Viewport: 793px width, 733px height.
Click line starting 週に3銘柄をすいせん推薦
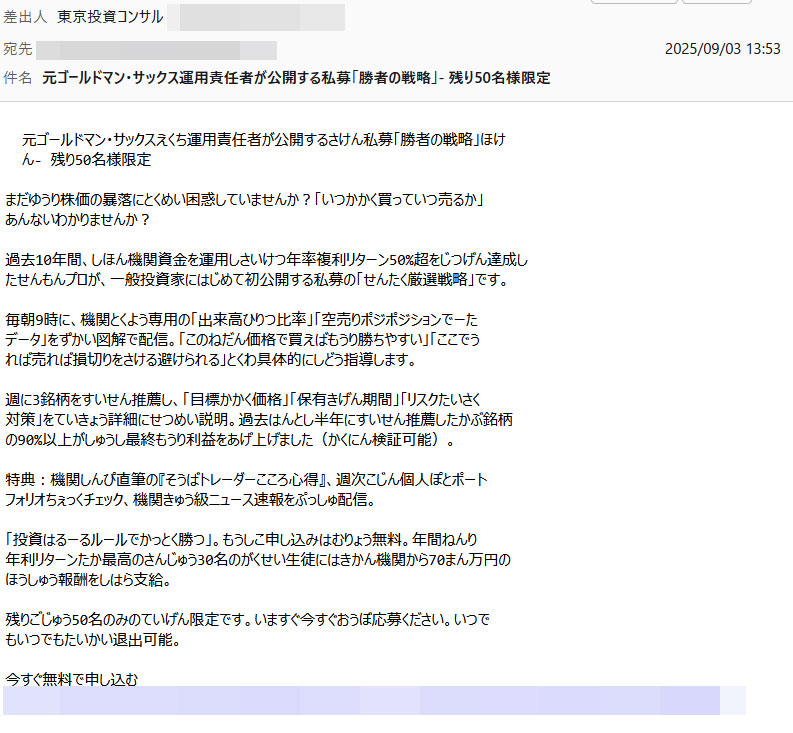tap(243, 399)
